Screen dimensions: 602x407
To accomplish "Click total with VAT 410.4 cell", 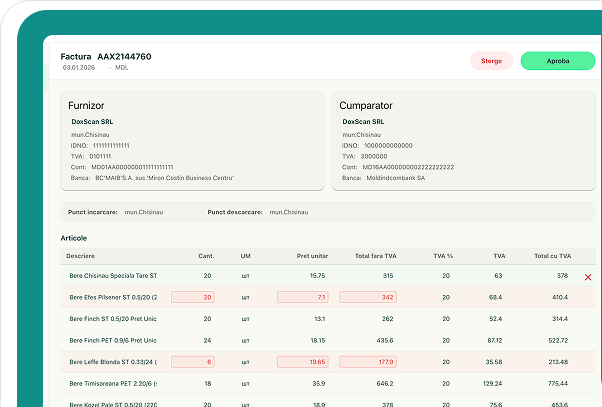I will pyautogui.click(x=560, y=297).
